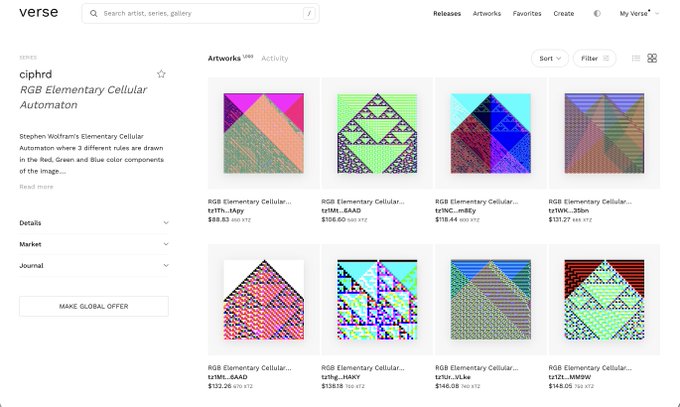Switch to grid view layout

[652, 58]
